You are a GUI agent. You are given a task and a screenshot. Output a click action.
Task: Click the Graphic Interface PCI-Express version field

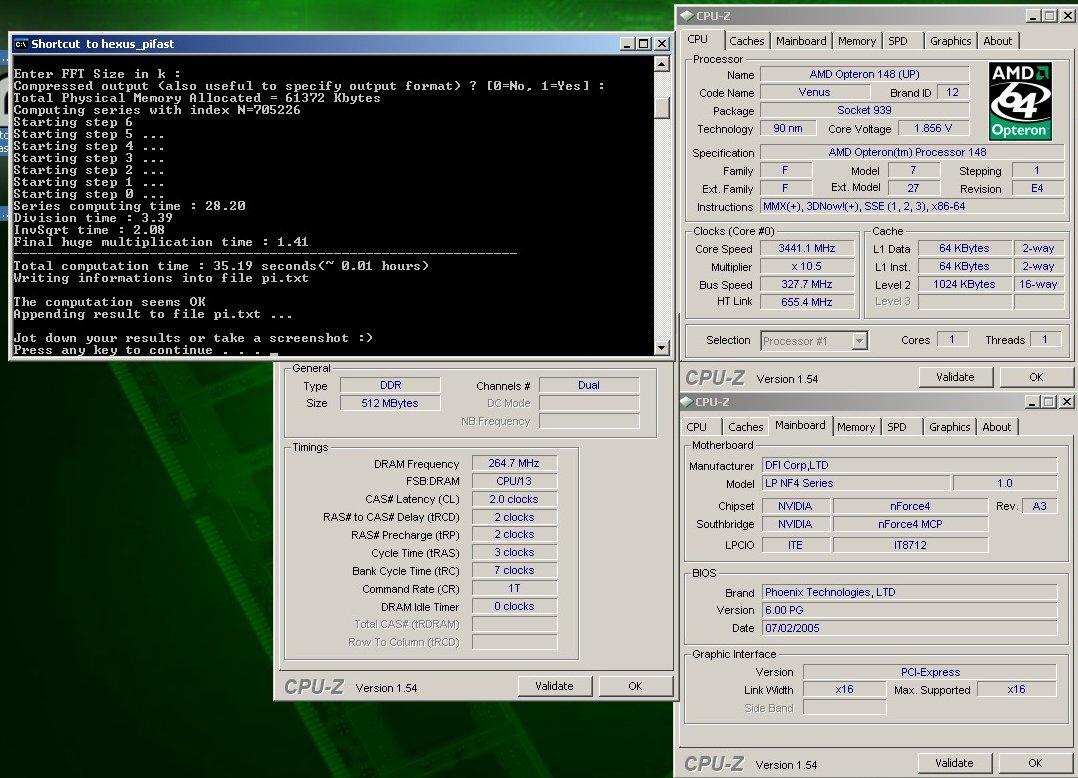[x=930, y=672]
